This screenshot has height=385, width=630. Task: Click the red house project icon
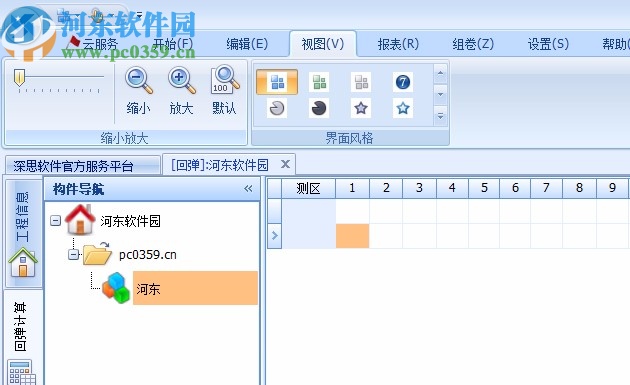coord(80,219)
